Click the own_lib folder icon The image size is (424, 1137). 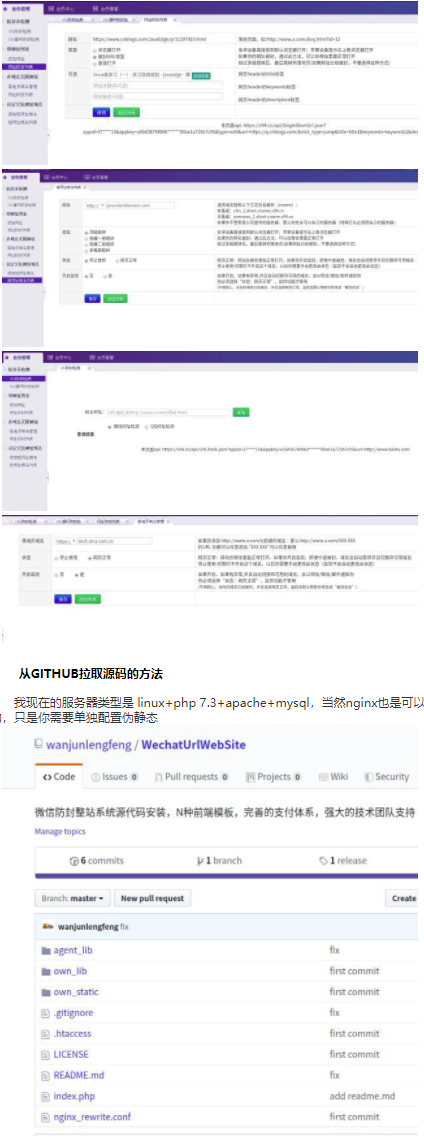tap(46, 971)
